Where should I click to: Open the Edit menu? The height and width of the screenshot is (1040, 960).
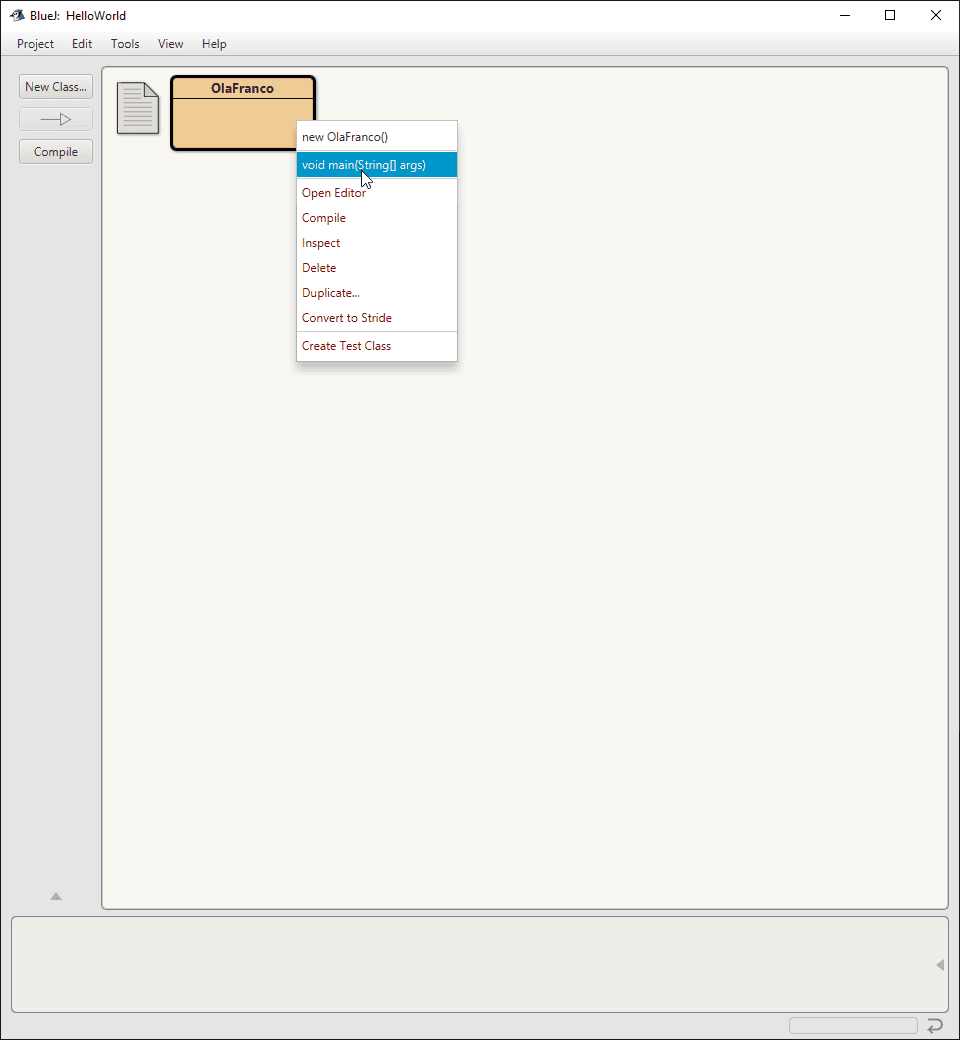click(82, 44)
